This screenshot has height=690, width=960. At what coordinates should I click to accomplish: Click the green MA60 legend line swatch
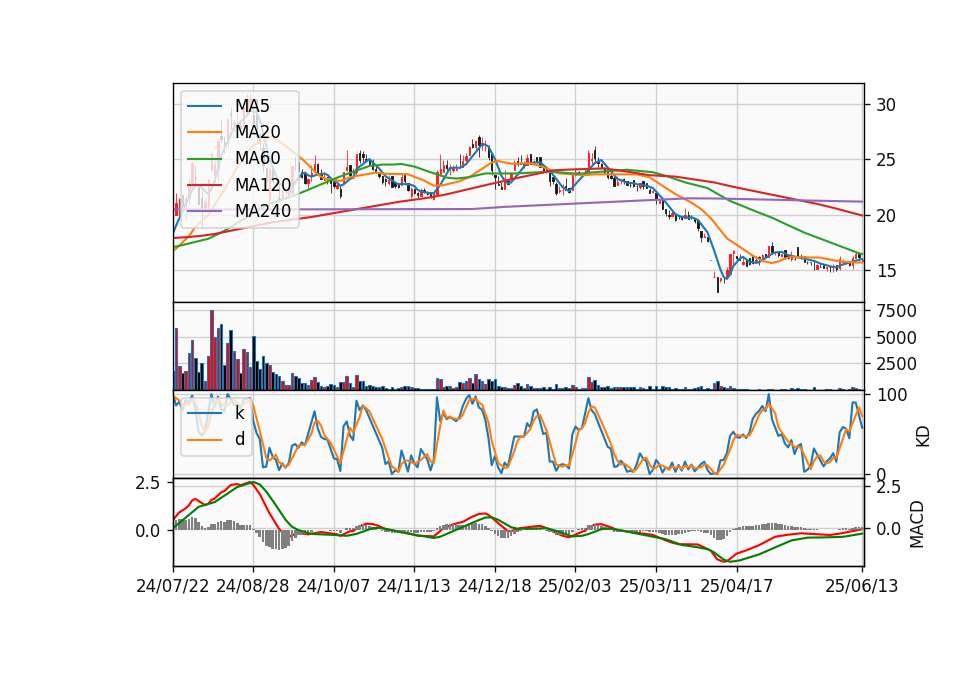coord(204,158)
